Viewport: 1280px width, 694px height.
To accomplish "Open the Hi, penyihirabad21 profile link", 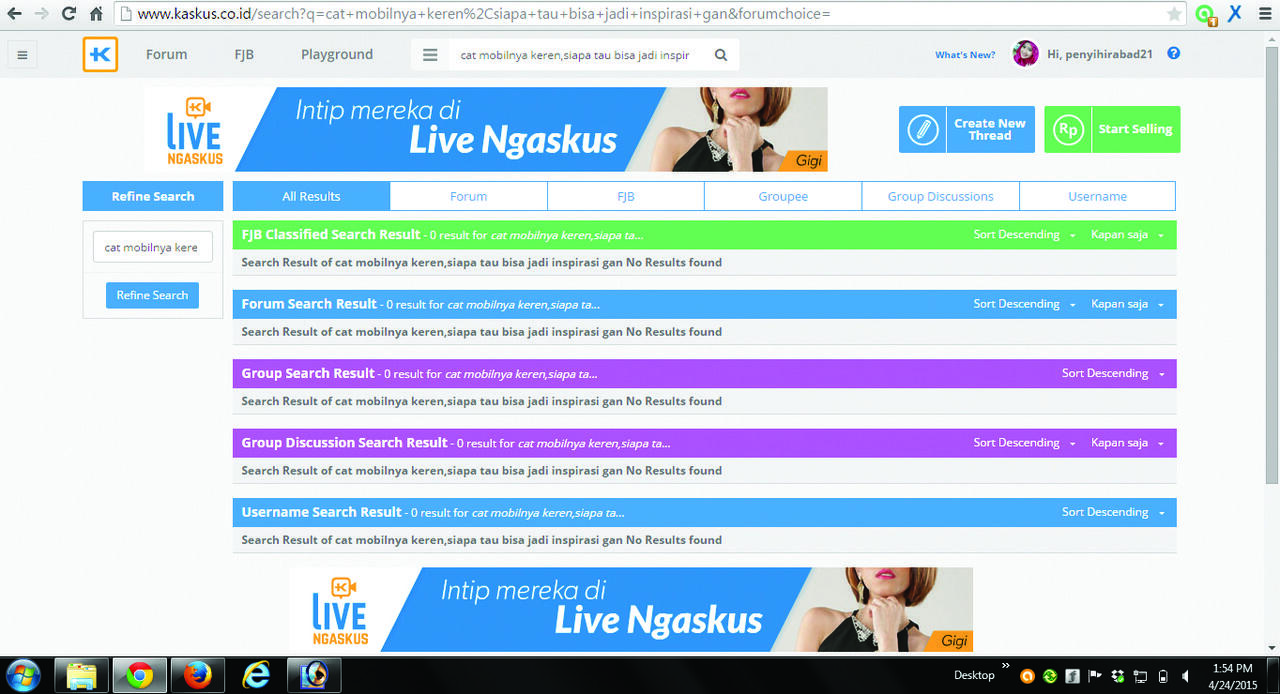I will (x=1099, y=55).
